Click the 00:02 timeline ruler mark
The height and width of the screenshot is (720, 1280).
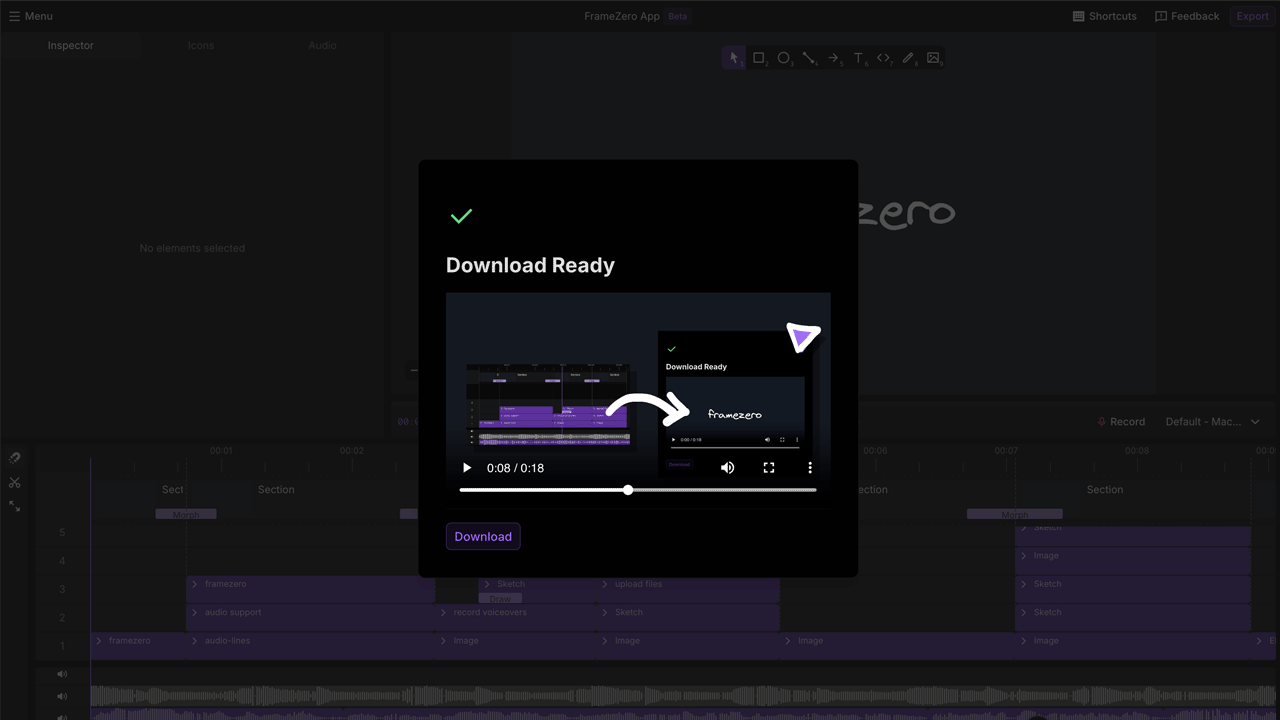click(x=352, y=451)
